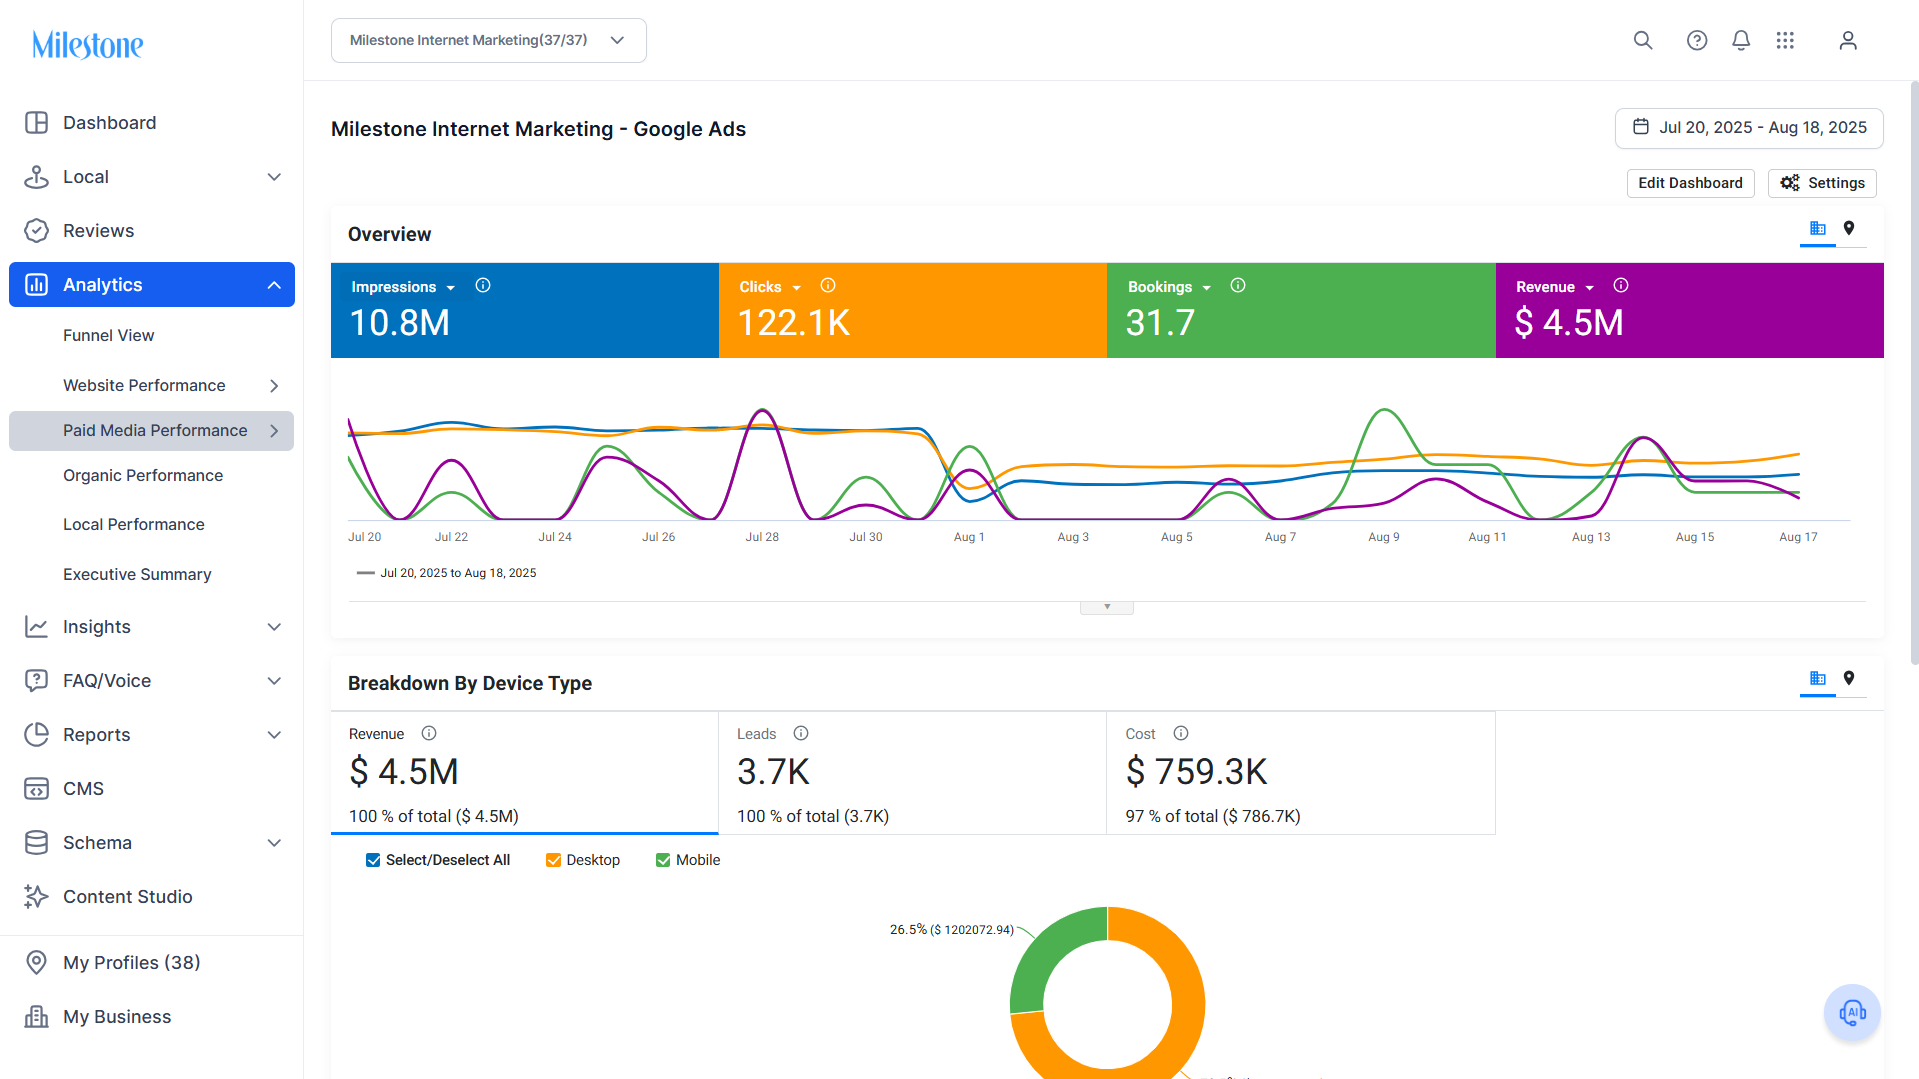Open the search icon in header
1919x1079 pixels.
1643,40
